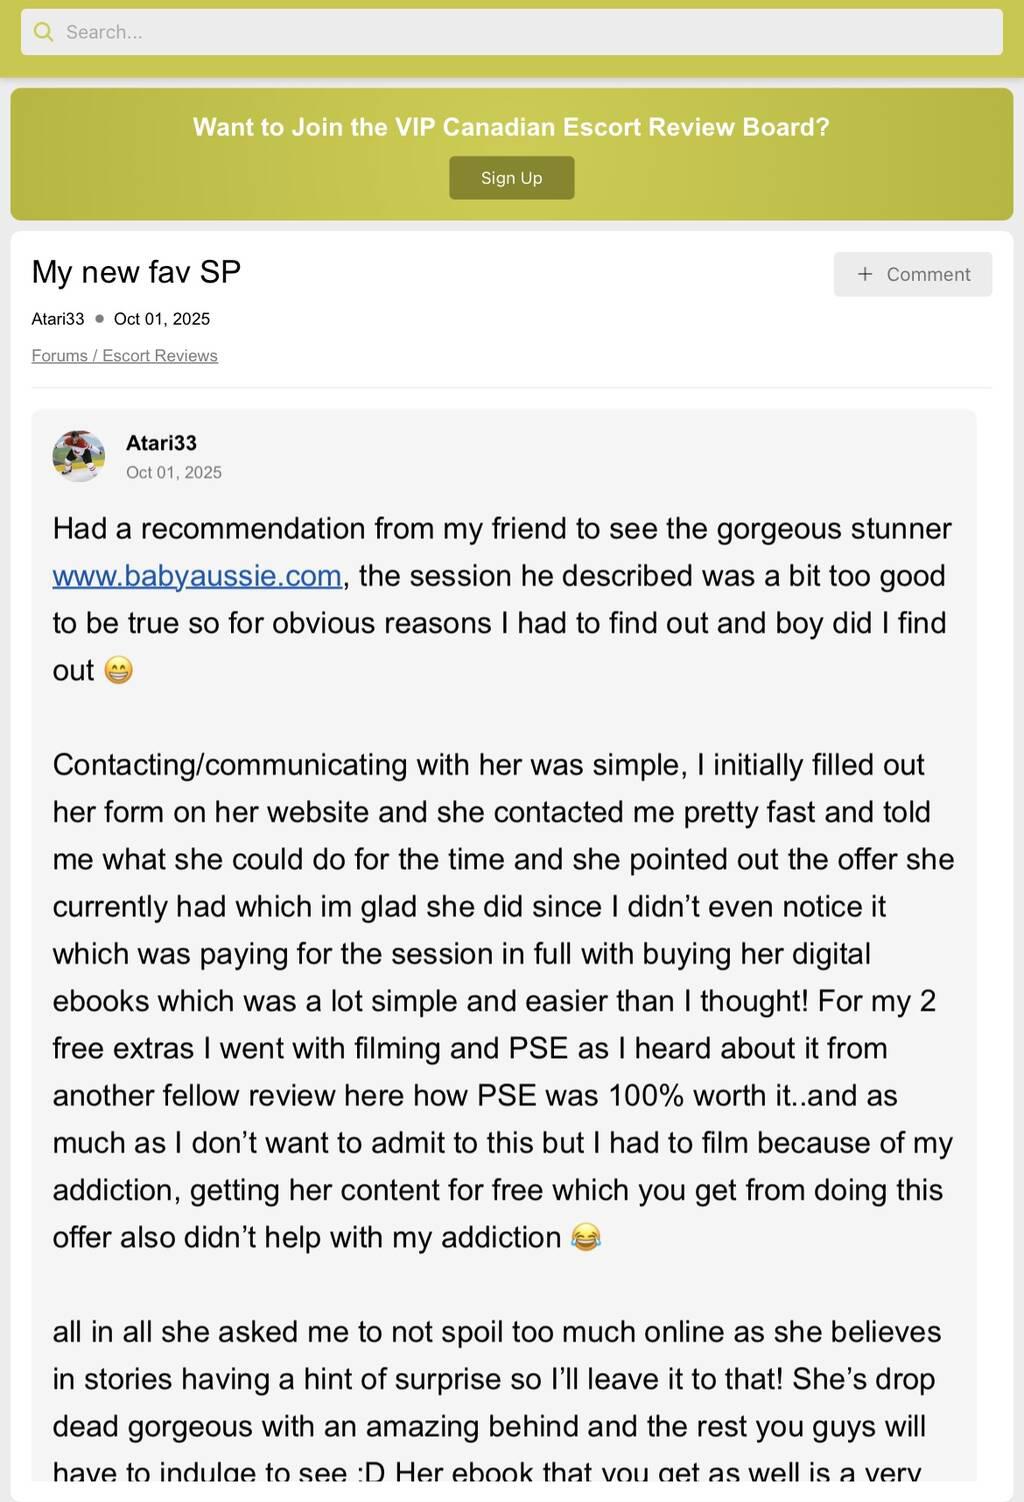The image size is (1024, 1502).
Task: Open the www.babyaussie.com link
Action: tap(197, 576)
